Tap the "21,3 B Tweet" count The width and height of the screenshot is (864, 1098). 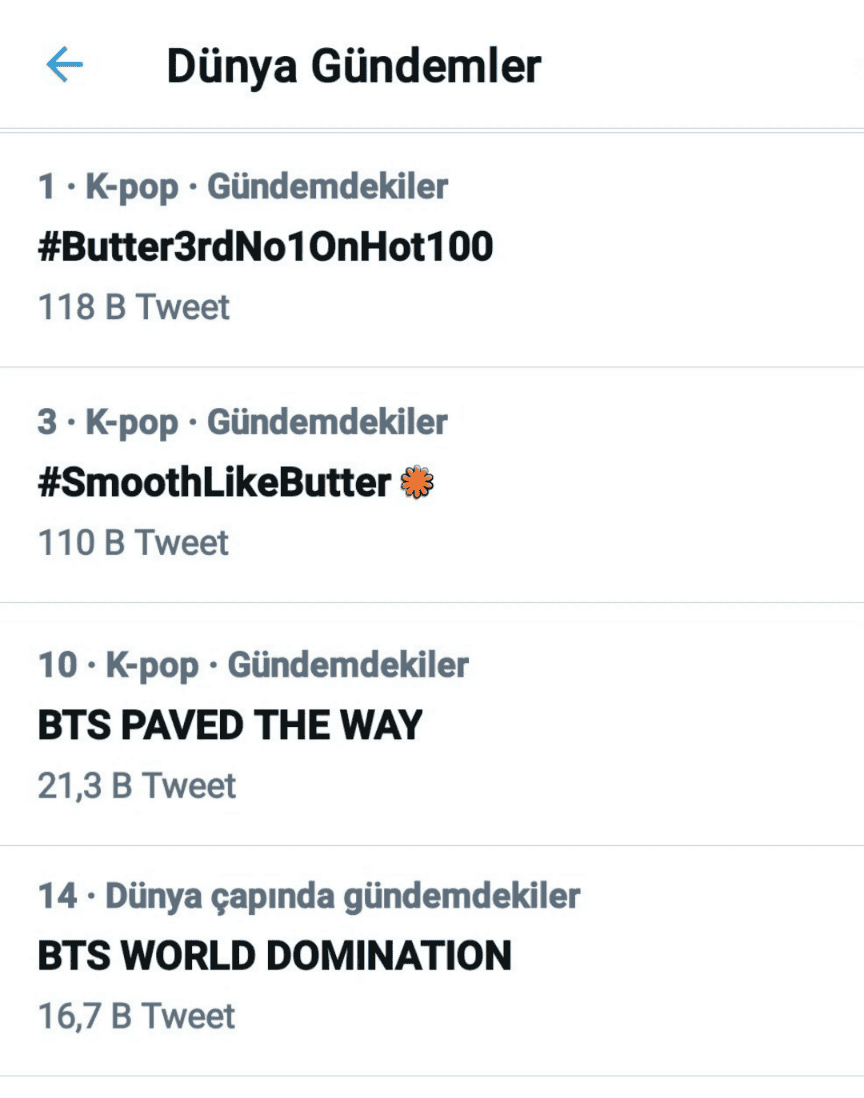tap(137, 785)
